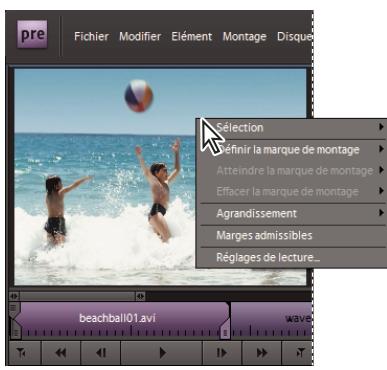The width and height of the screenshot is (387, 370).
Task: Open the Elément menu
Action: click(x=192, y=36)
